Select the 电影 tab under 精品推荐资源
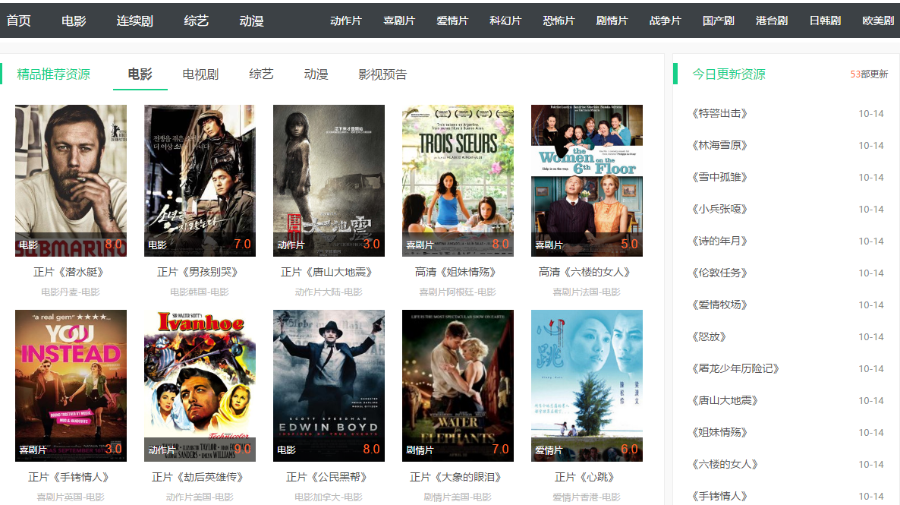This screenshot has height=505, width=900. (x=140, y=74)
